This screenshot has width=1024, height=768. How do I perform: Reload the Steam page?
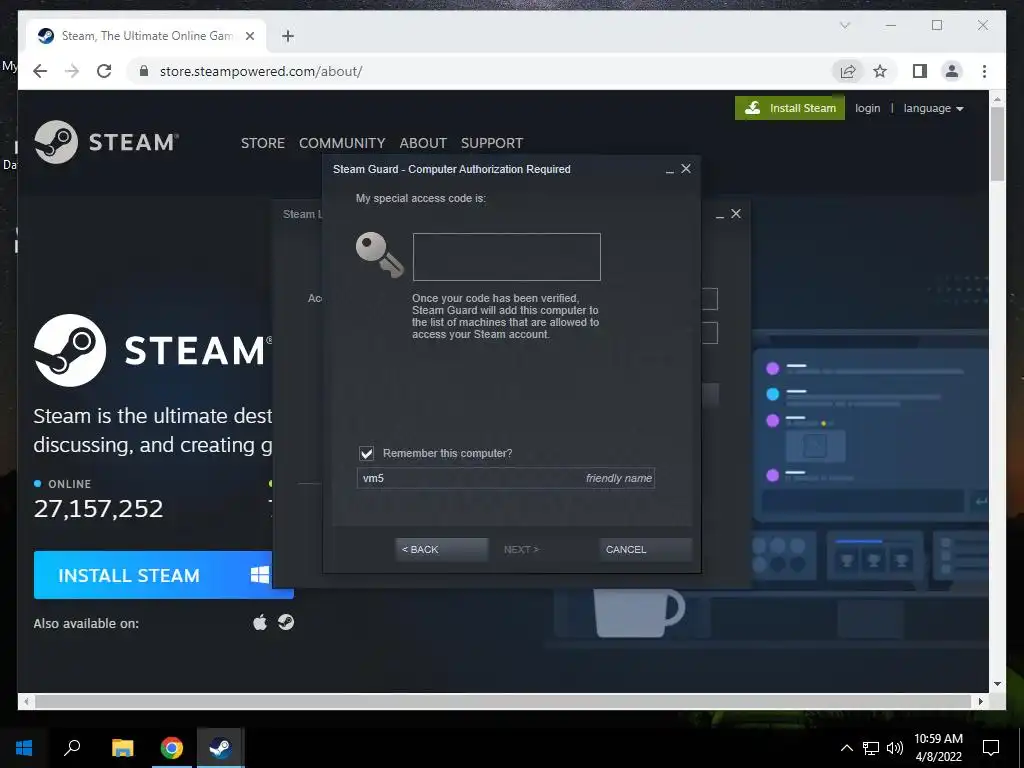pos(104,71)
